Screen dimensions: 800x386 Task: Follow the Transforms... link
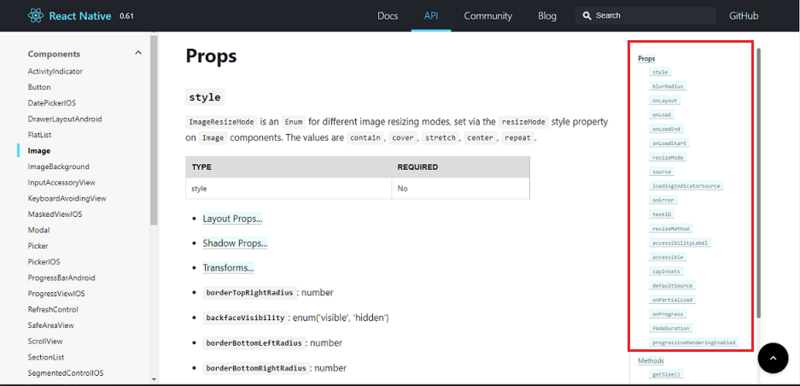click(x=228, y=268)
